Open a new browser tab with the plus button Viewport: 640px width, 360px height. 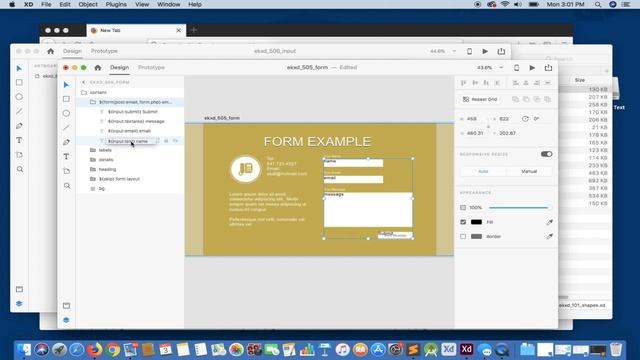point(194,30)
